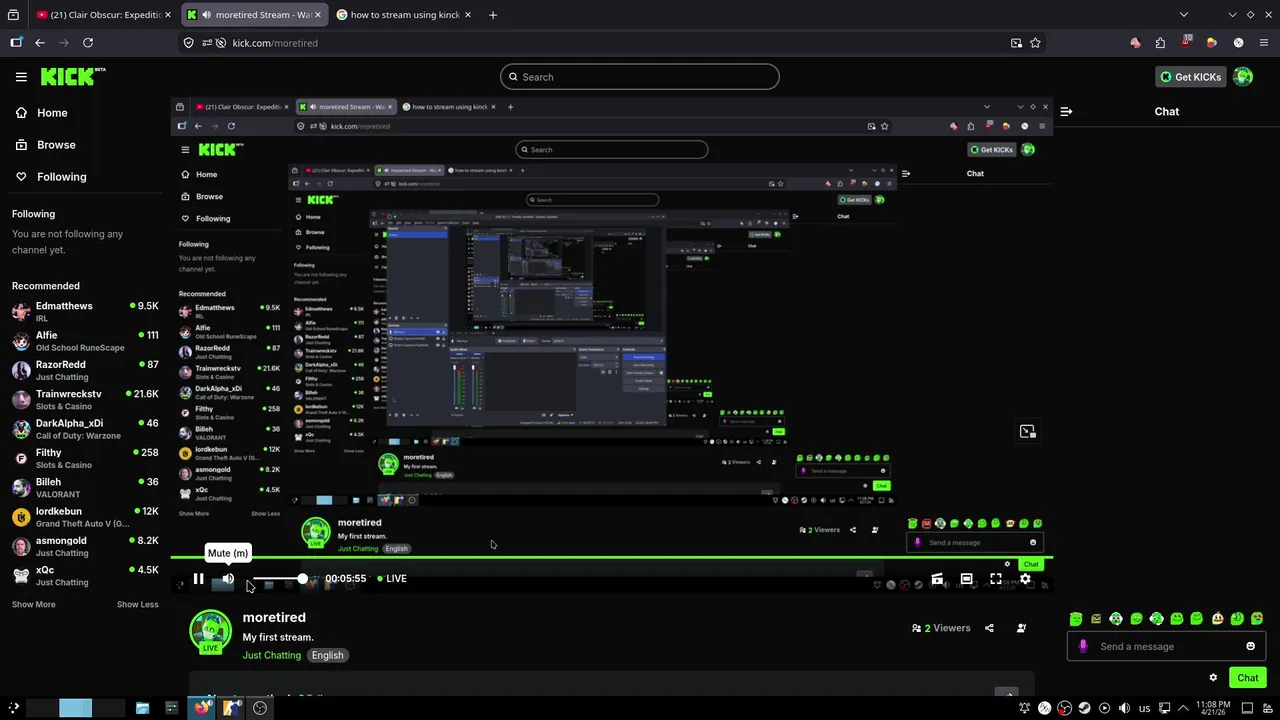Open Firefox from the taskbar
The height and width of the screenshot is (720, 1280).
[x=203, y=708]
